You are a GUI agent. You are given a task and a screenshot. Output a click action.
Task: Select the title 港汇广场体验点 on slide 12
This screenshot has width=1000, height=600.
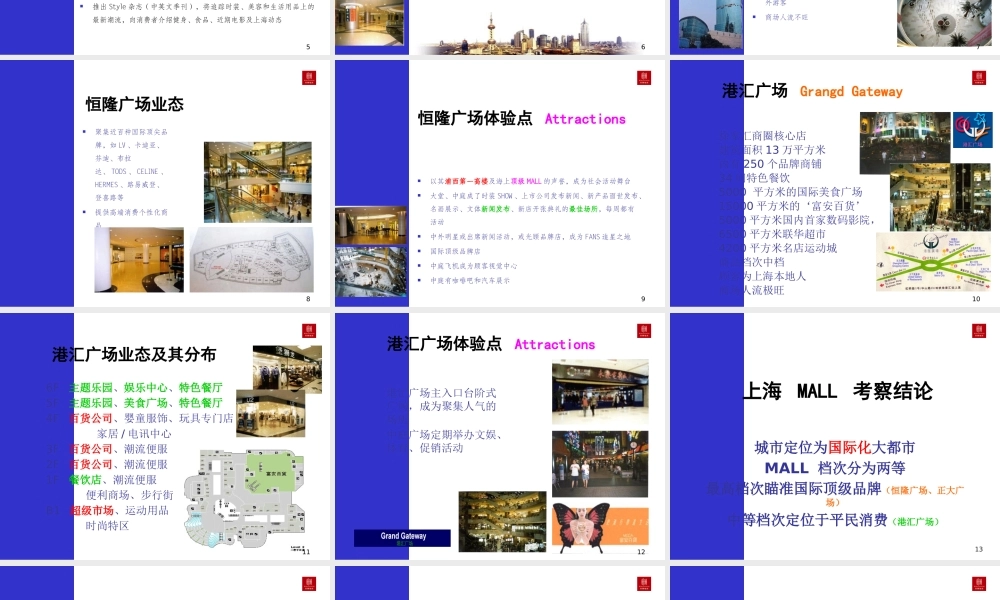click(445, 344)
